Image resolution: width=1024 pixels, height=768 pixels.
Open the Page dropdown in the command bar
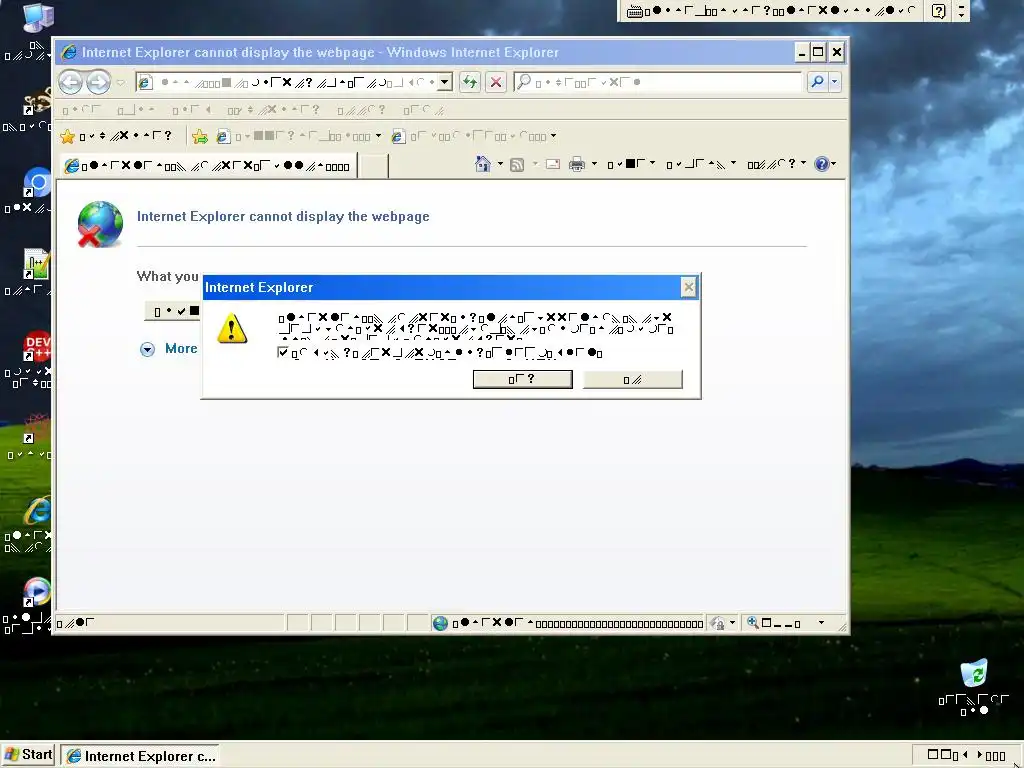point(631,164)
